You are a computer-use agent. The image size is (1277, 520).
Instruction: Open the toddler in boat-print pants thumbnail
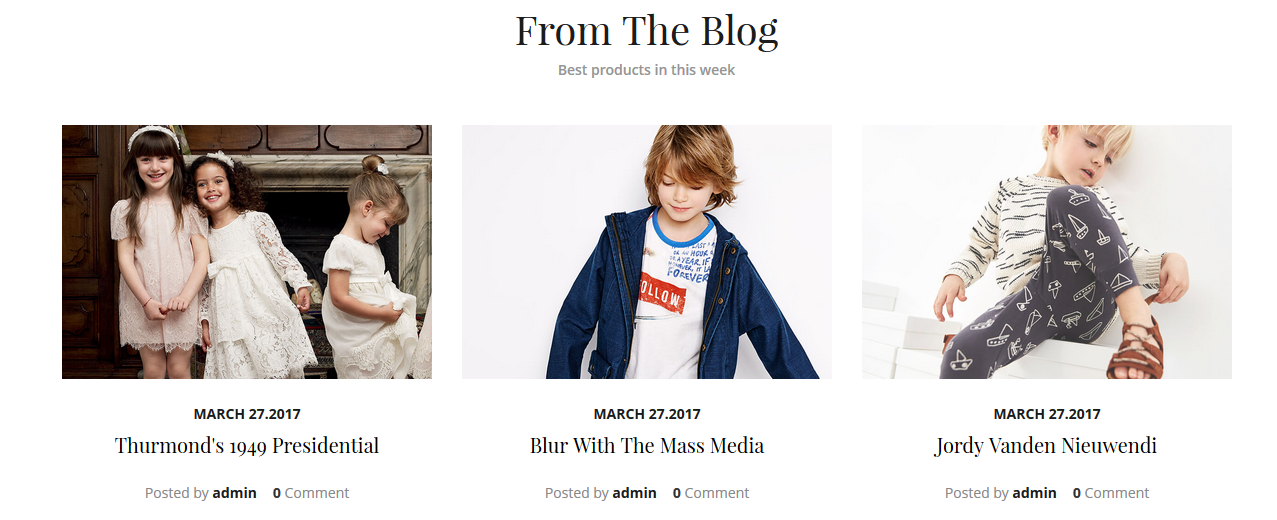click(x=1047, y=252)
